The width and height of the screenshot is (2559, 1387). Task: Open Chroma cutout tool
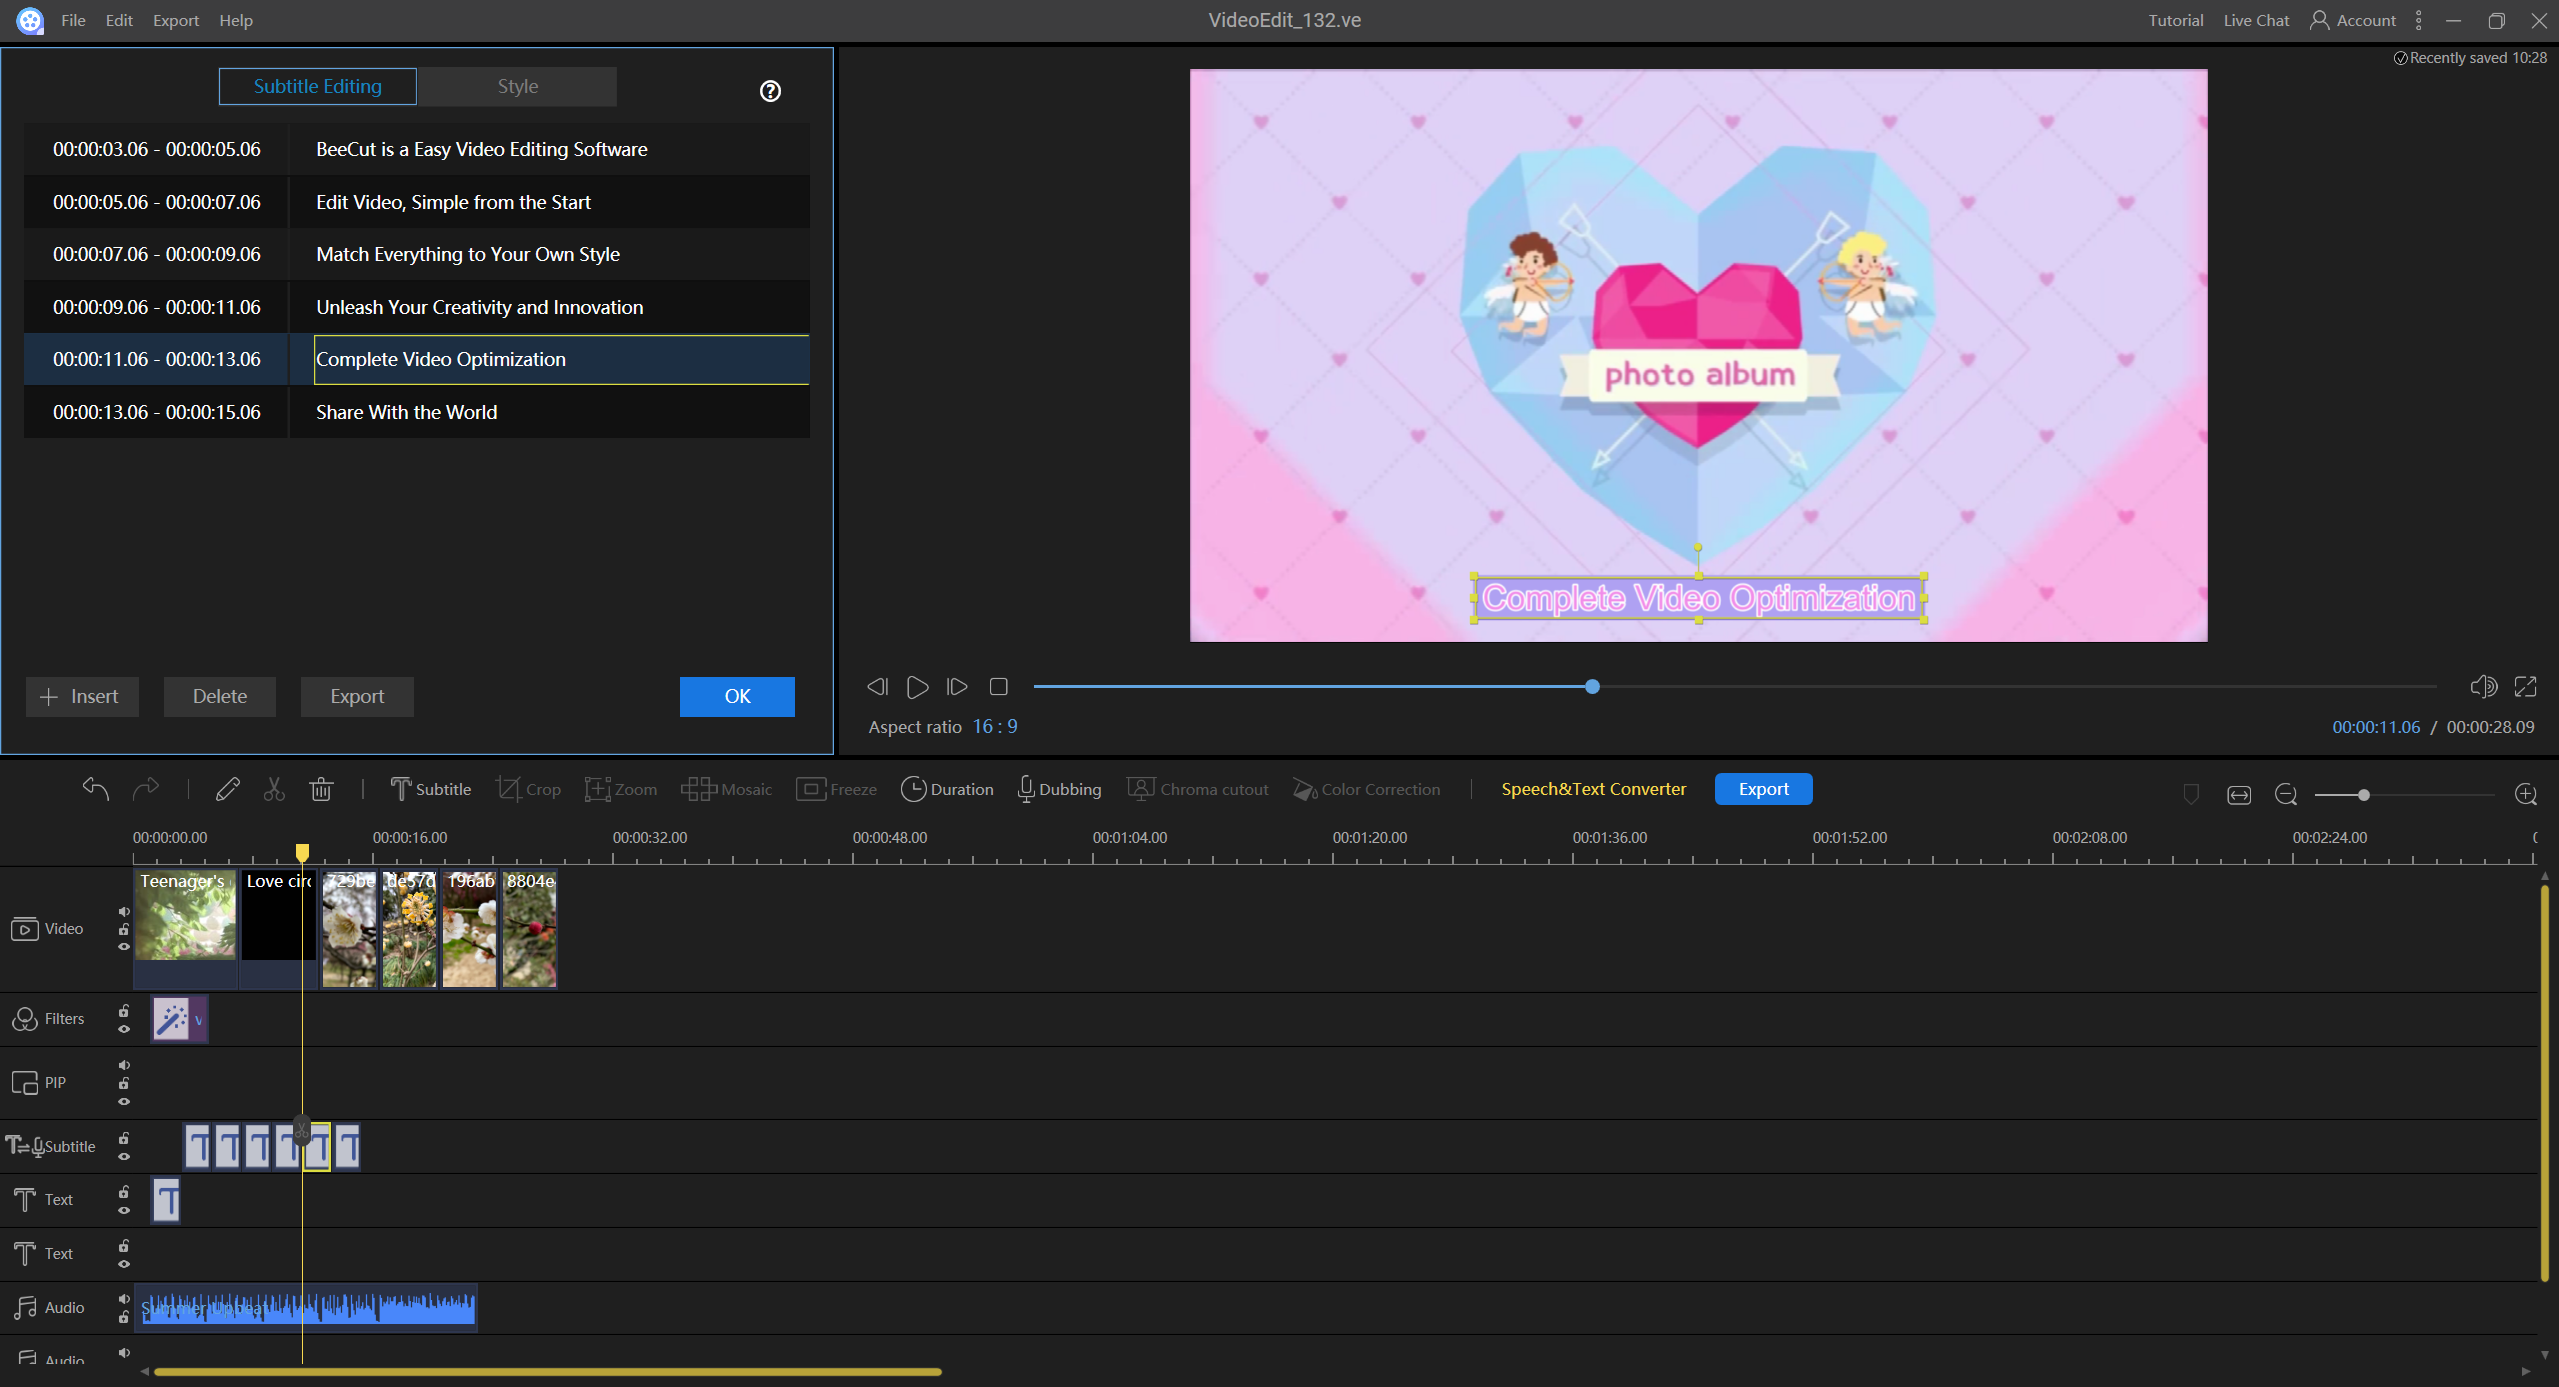tap(1197, 789)
